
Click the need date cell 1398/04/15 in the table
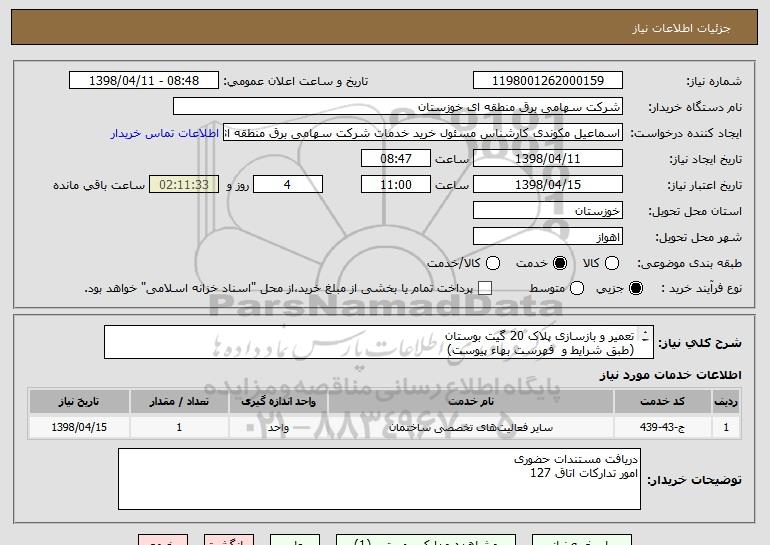(79, 427)
